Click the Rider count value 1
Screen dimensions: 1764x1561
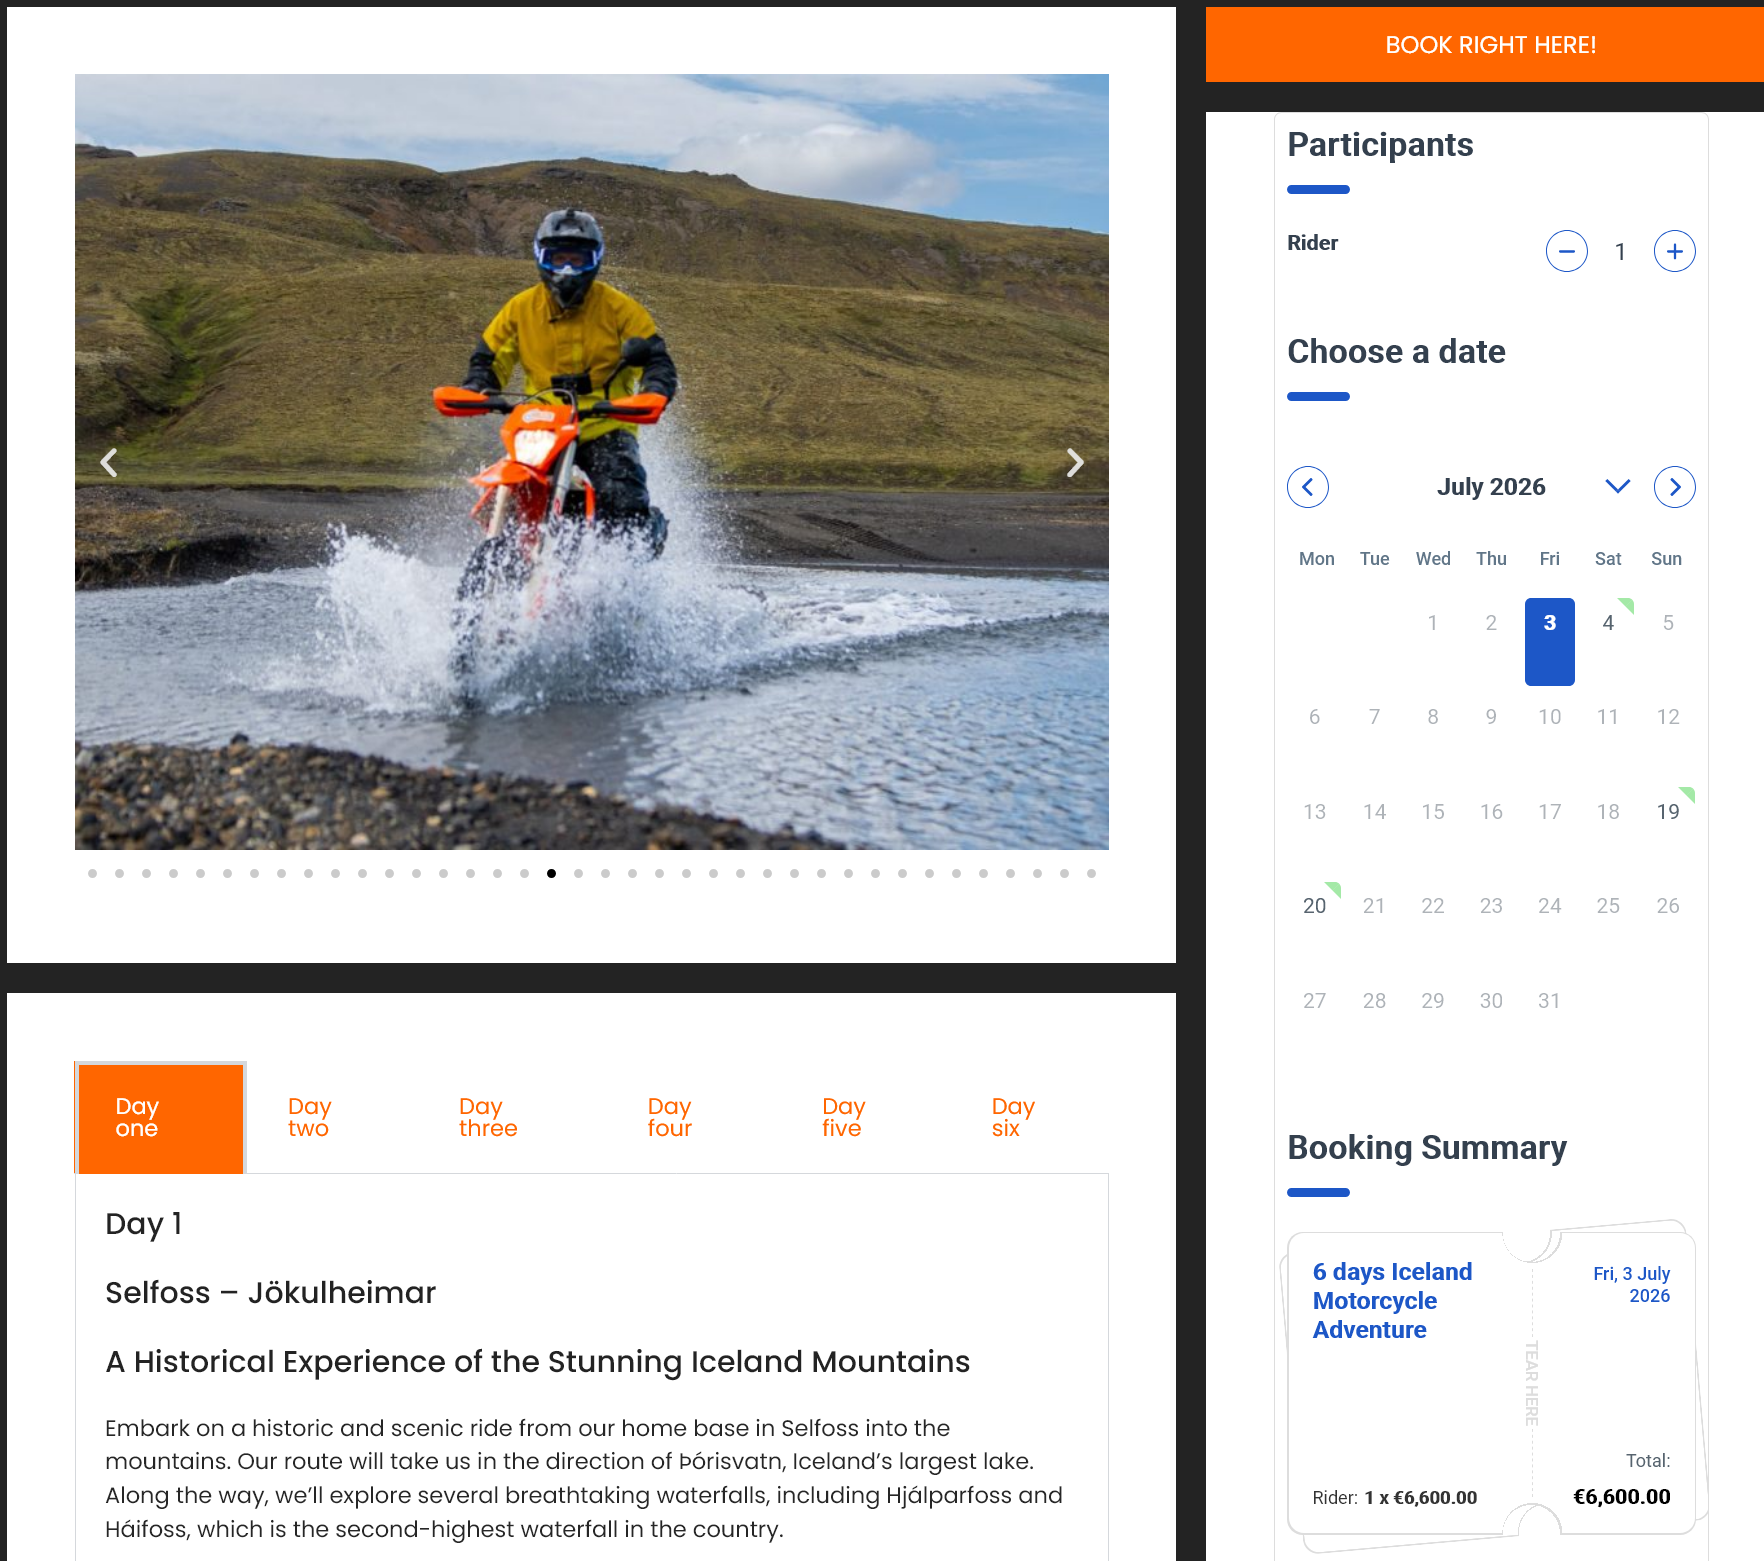(1620, 252)
